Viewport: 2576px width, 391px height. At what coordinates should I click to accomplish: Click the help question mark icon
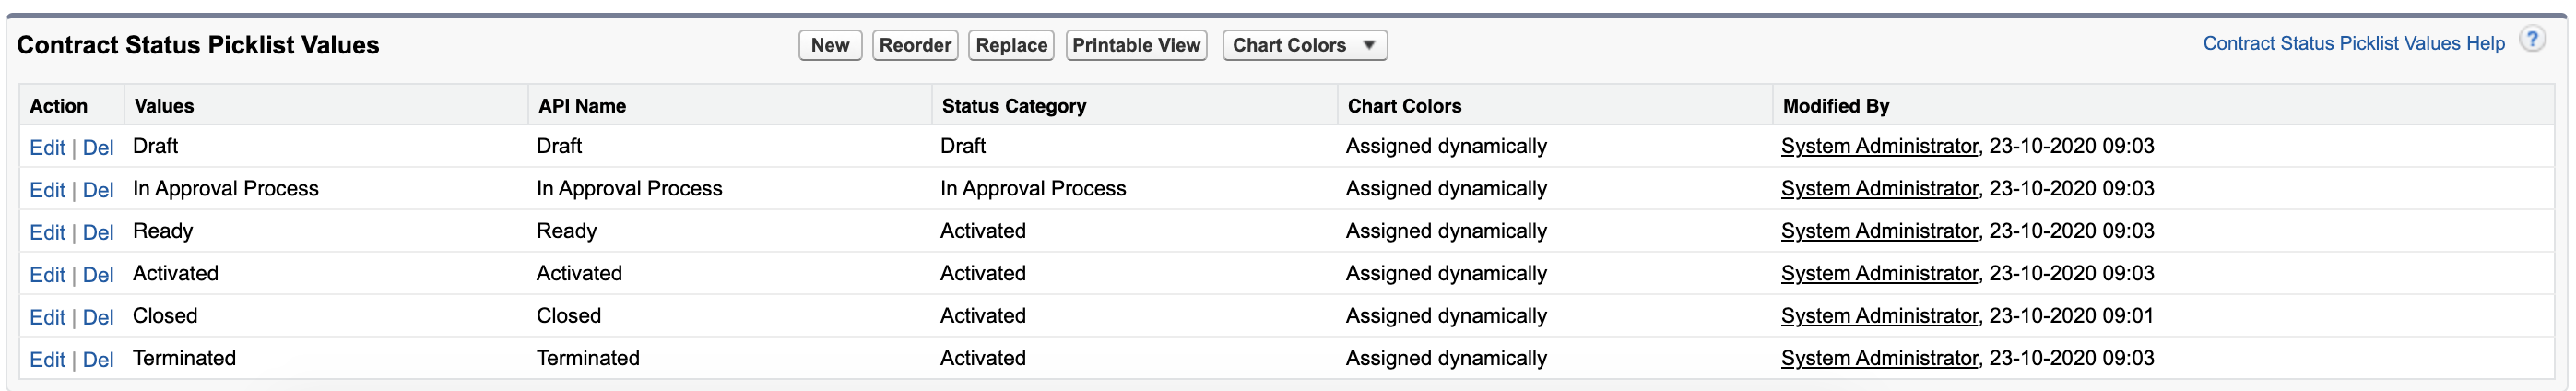click(x=2531, y=41)
